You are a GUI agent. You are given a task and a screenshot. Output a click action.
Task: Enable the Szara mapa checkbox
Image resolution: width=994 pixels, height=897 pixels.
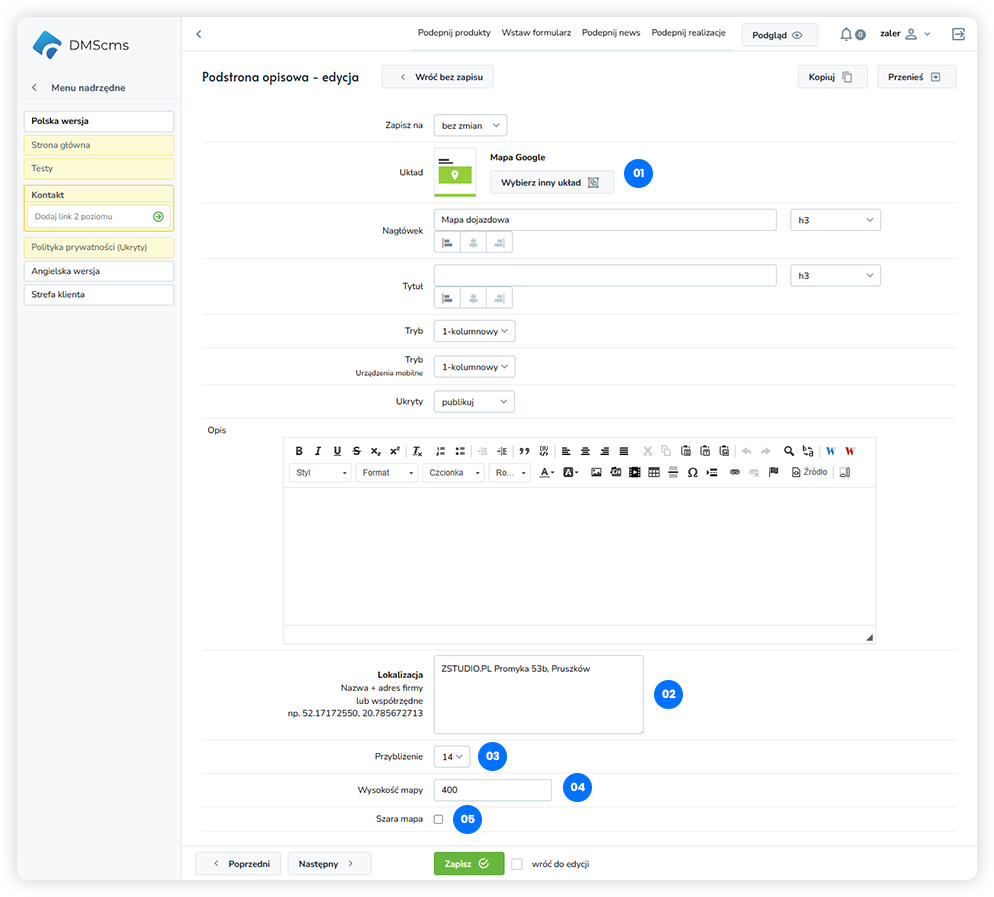[439, 819]
